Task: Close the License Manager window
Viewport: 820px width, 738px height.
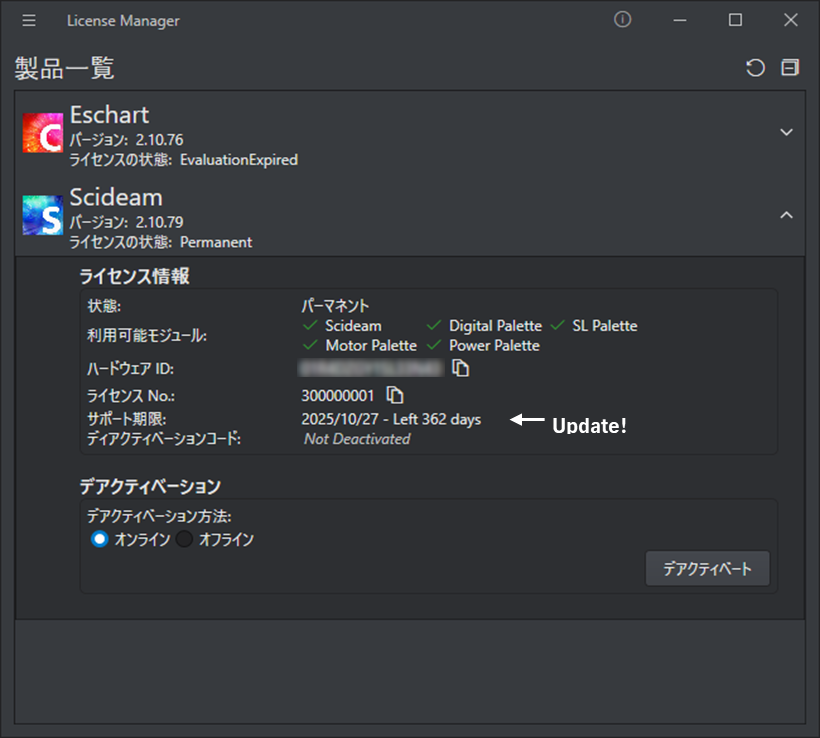Action: tap(791, 20)
